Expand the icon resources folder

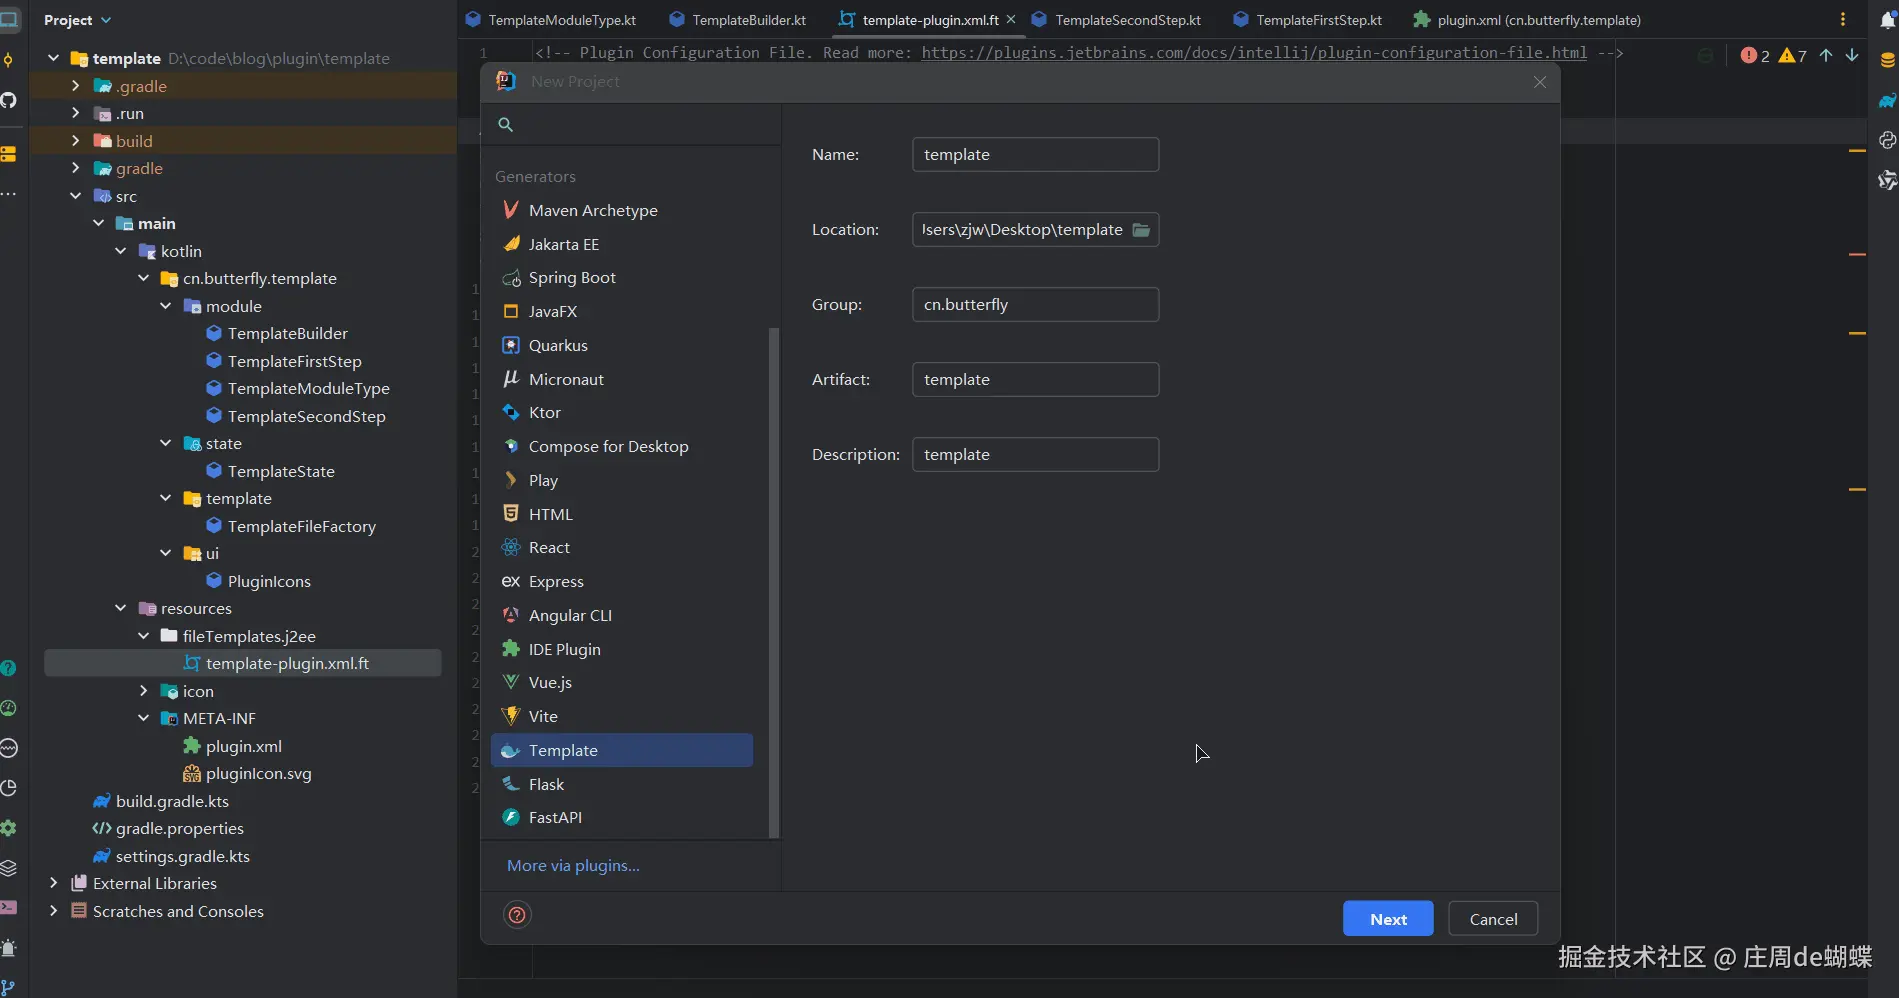point(143,691)
